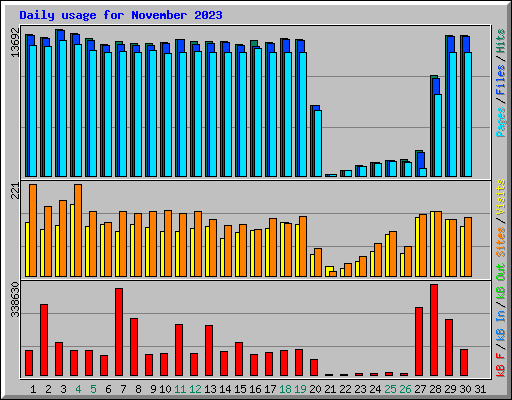This screenshot has width=512, height=400.
Task: Click the green 'Hits' legend label
Action: point(501,41)
